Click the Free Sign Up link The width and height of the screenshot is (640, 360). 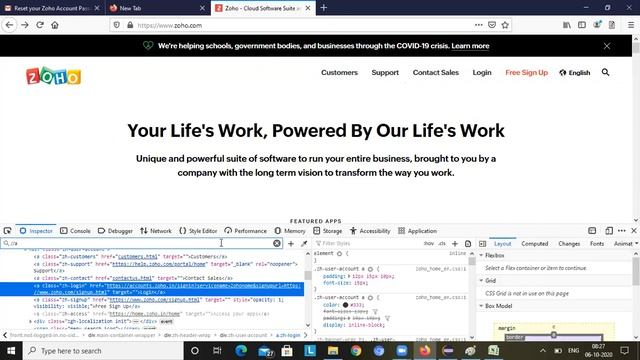(526, 73)
